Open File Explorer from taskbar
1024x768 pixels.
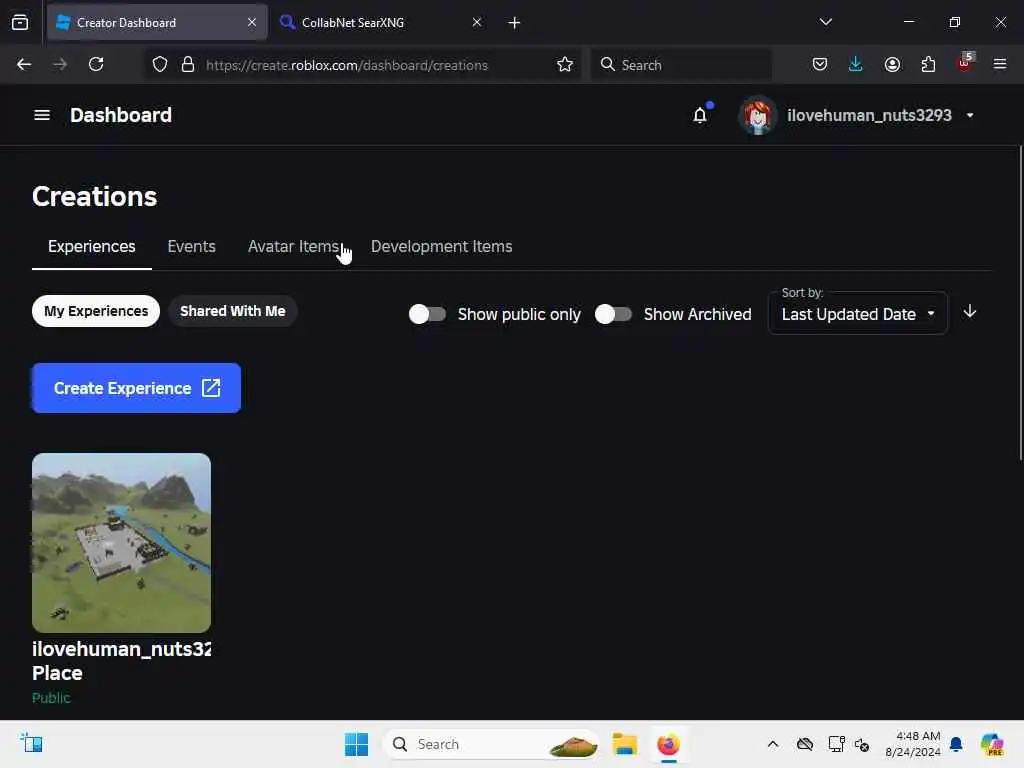click(624, 744)
